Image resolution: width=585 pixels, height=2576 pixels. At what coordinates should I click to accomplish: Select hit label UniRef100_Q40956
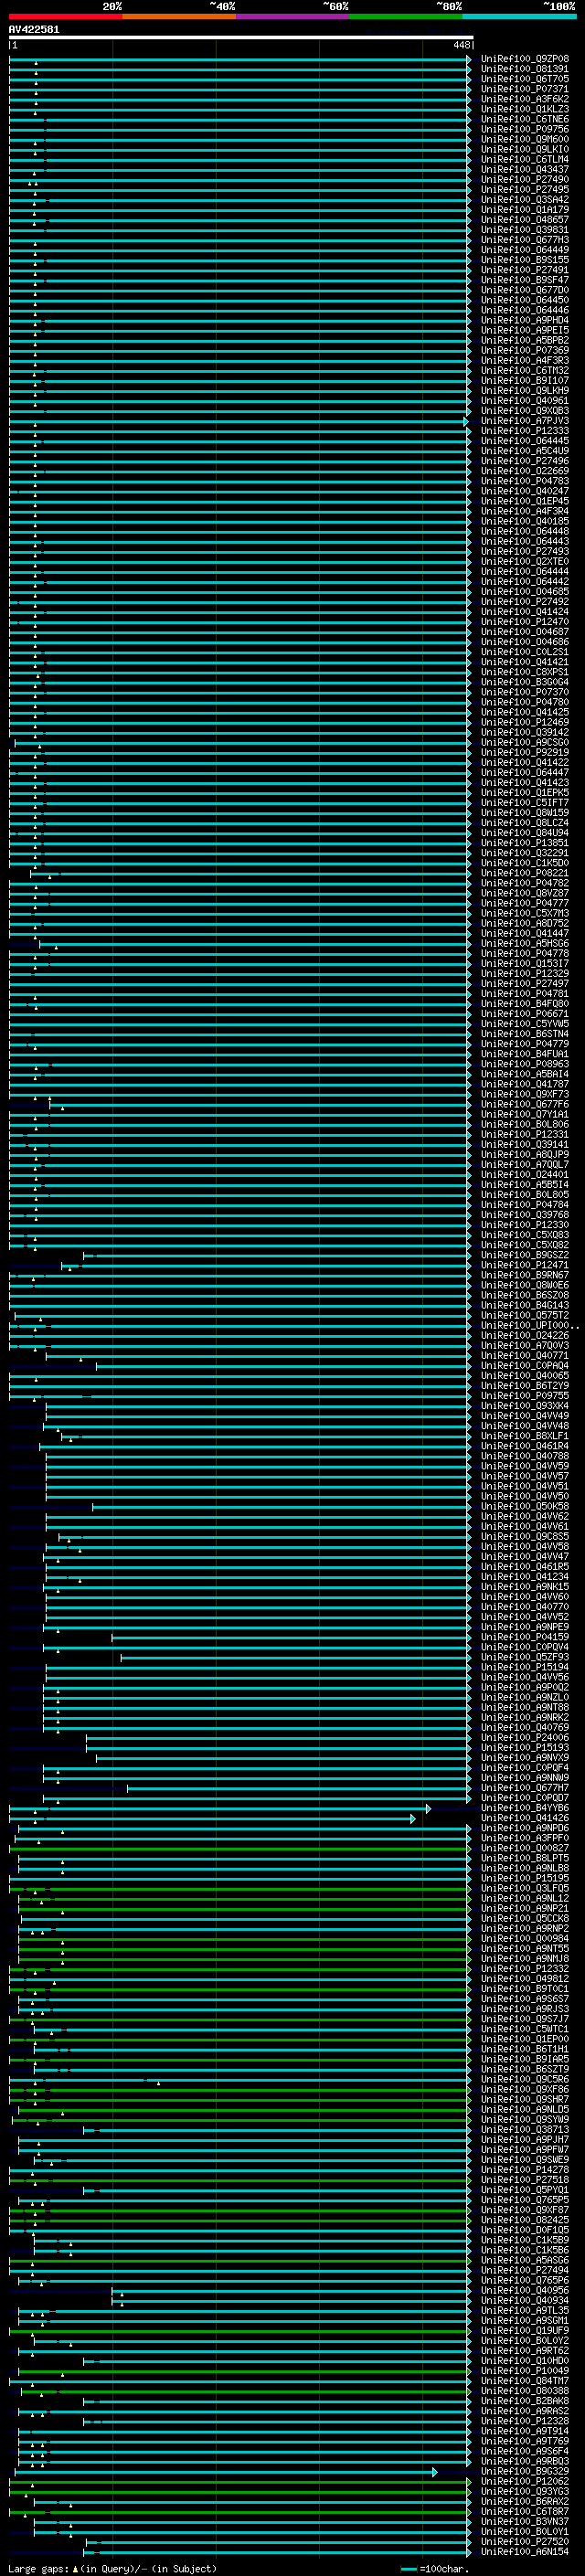click(x=525, y=2290)
